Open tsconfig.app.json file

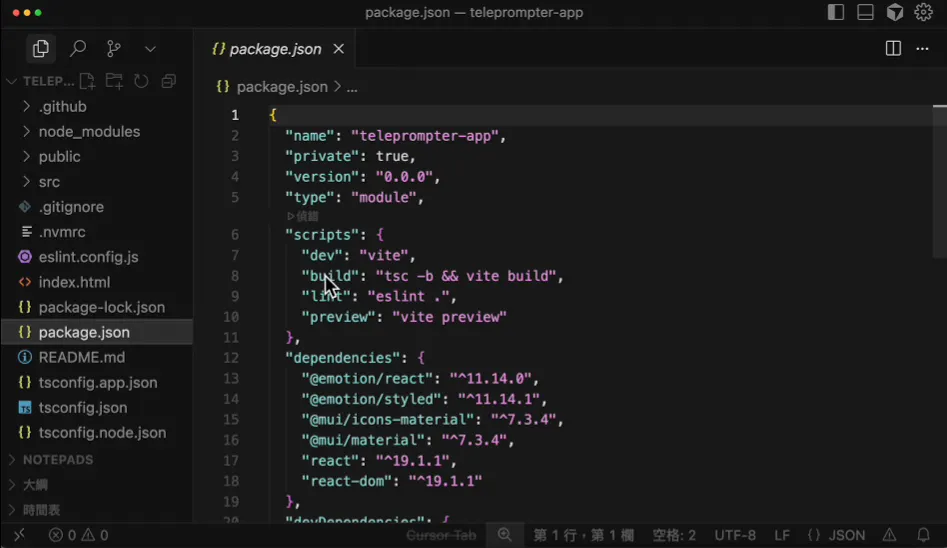coord(97,382)
